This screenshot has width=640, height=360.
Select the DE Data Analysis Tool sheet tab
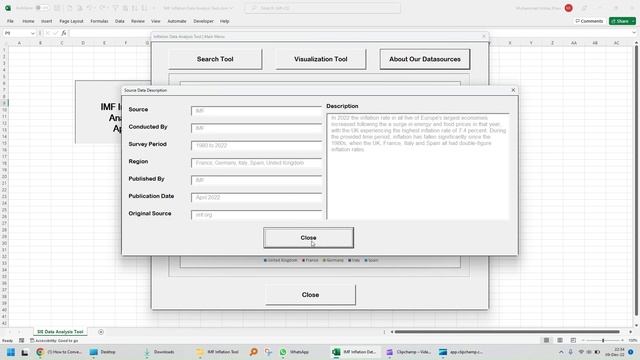[60, 332]
